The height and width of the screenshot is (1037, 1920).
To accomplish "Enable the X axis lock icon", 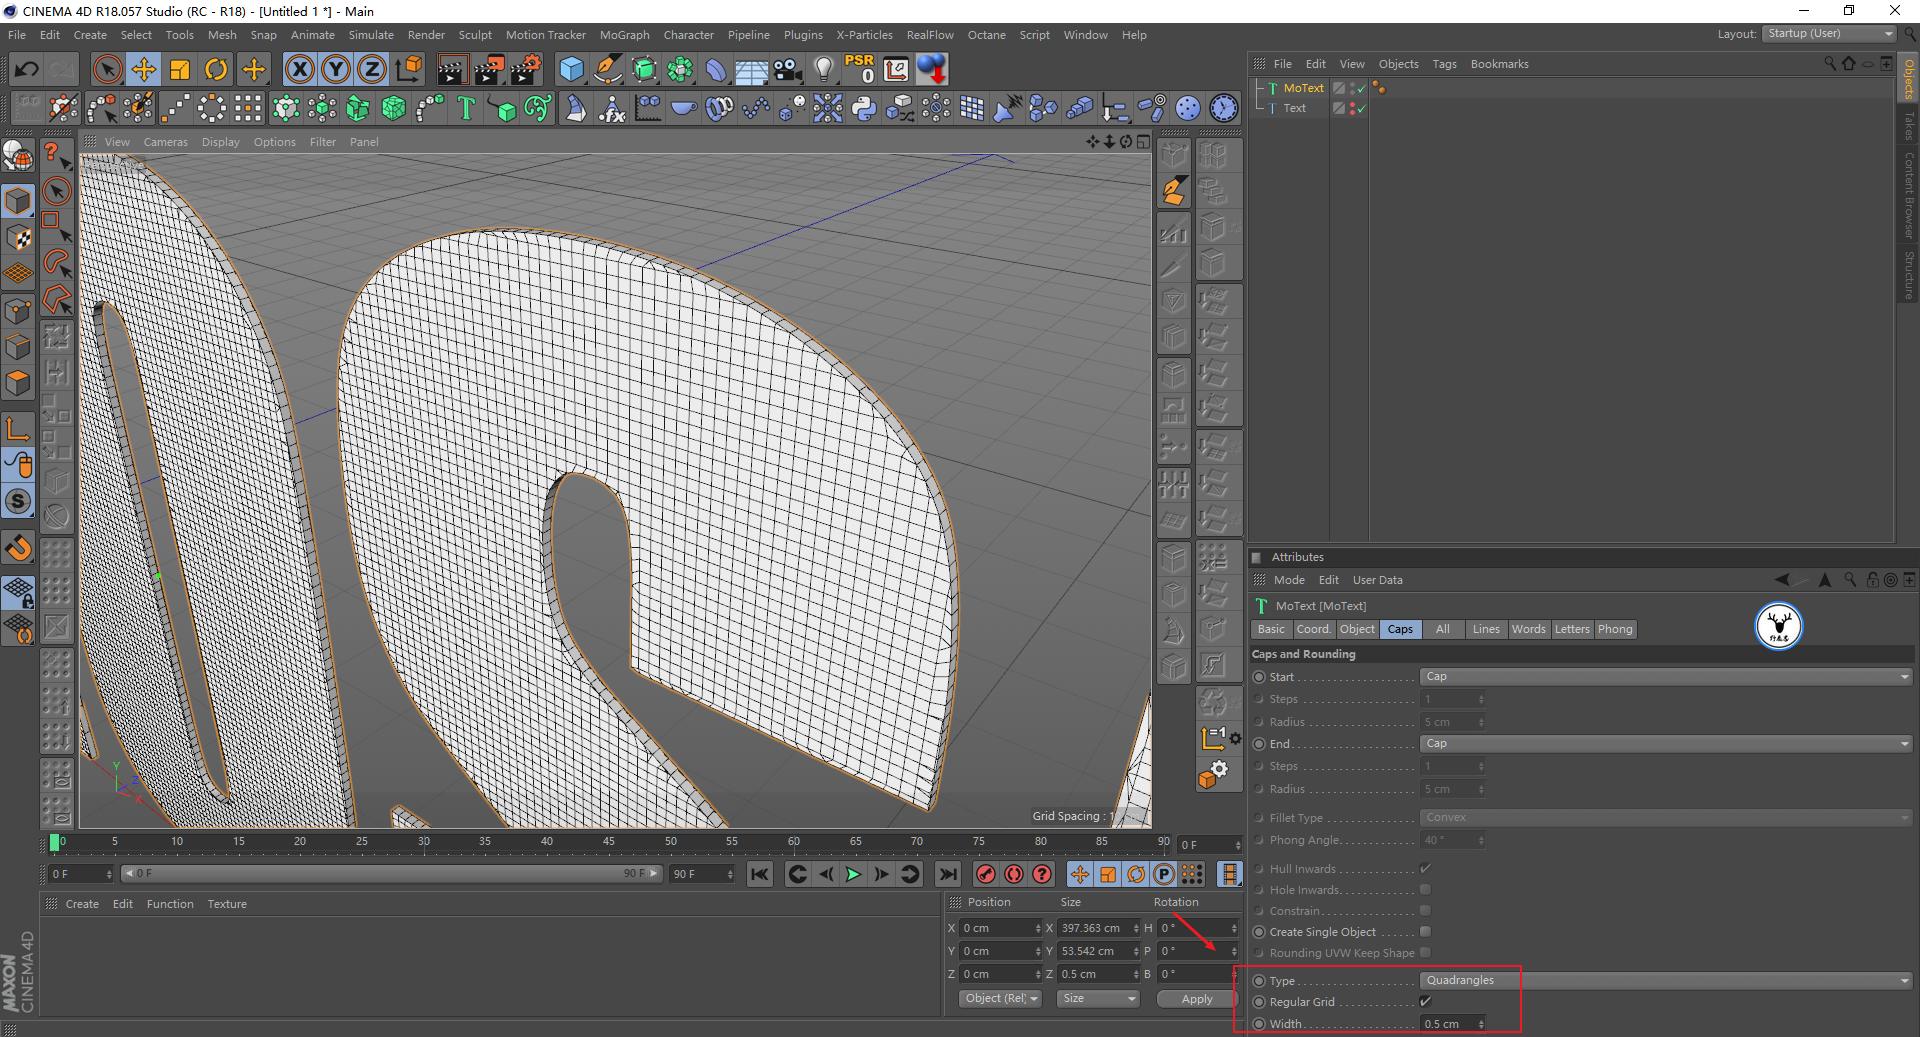I will [x=299, y=69].
